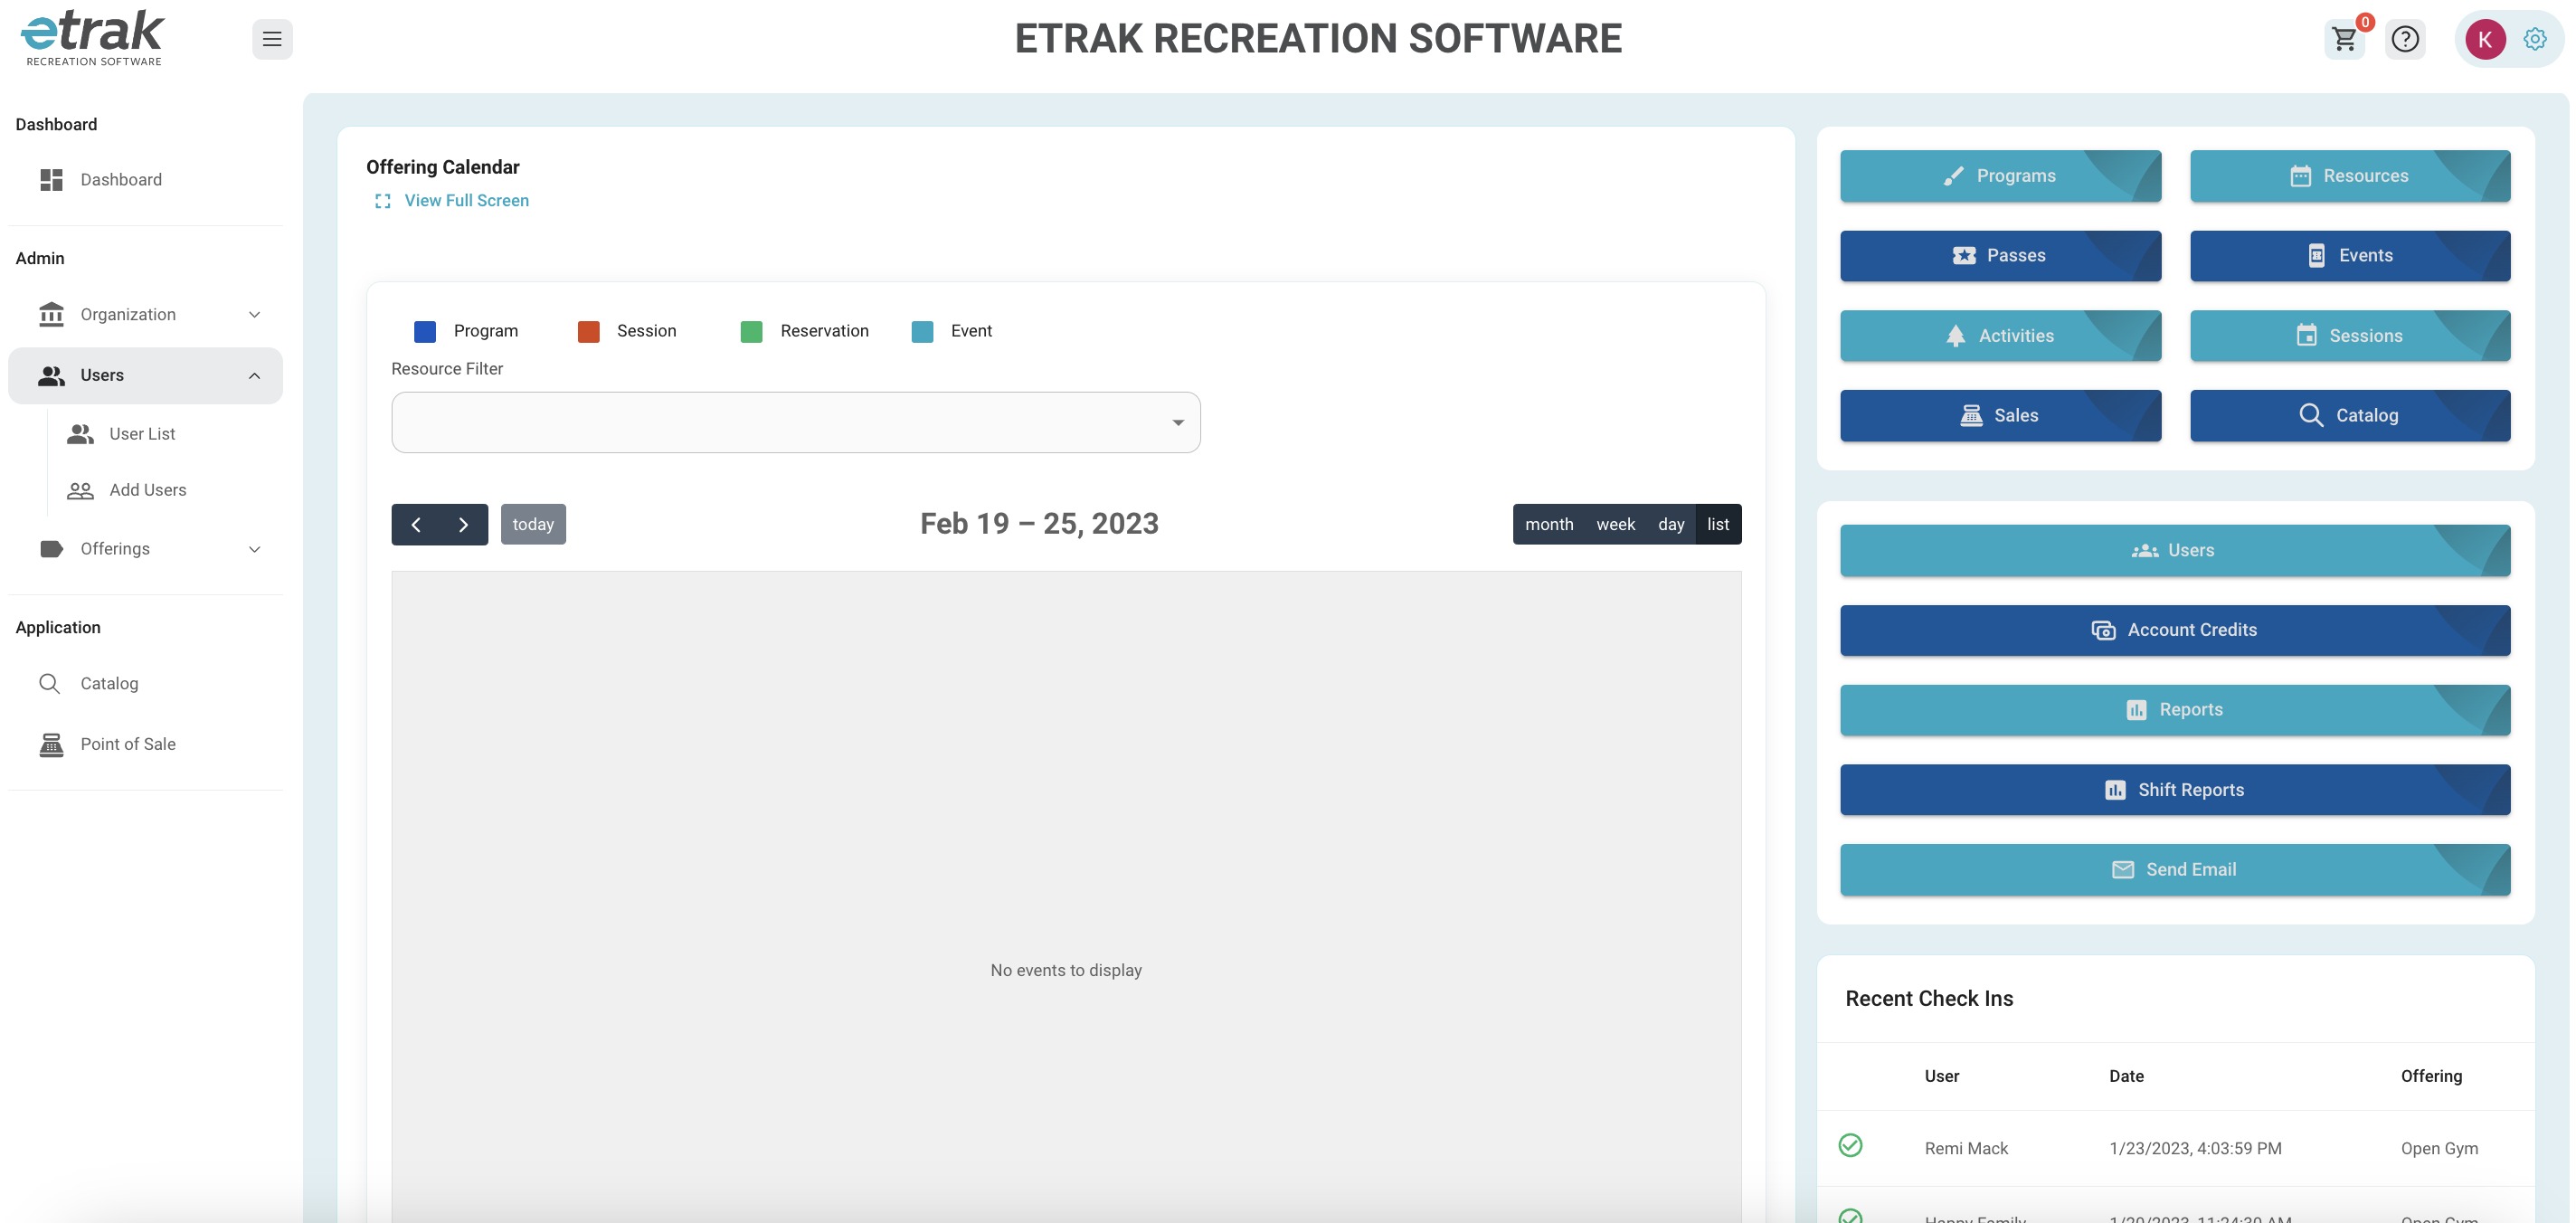Open the Resources tile
Image resolution: width=2576 pixels, height=1223 pixels.
click(x=2350, y=176)
